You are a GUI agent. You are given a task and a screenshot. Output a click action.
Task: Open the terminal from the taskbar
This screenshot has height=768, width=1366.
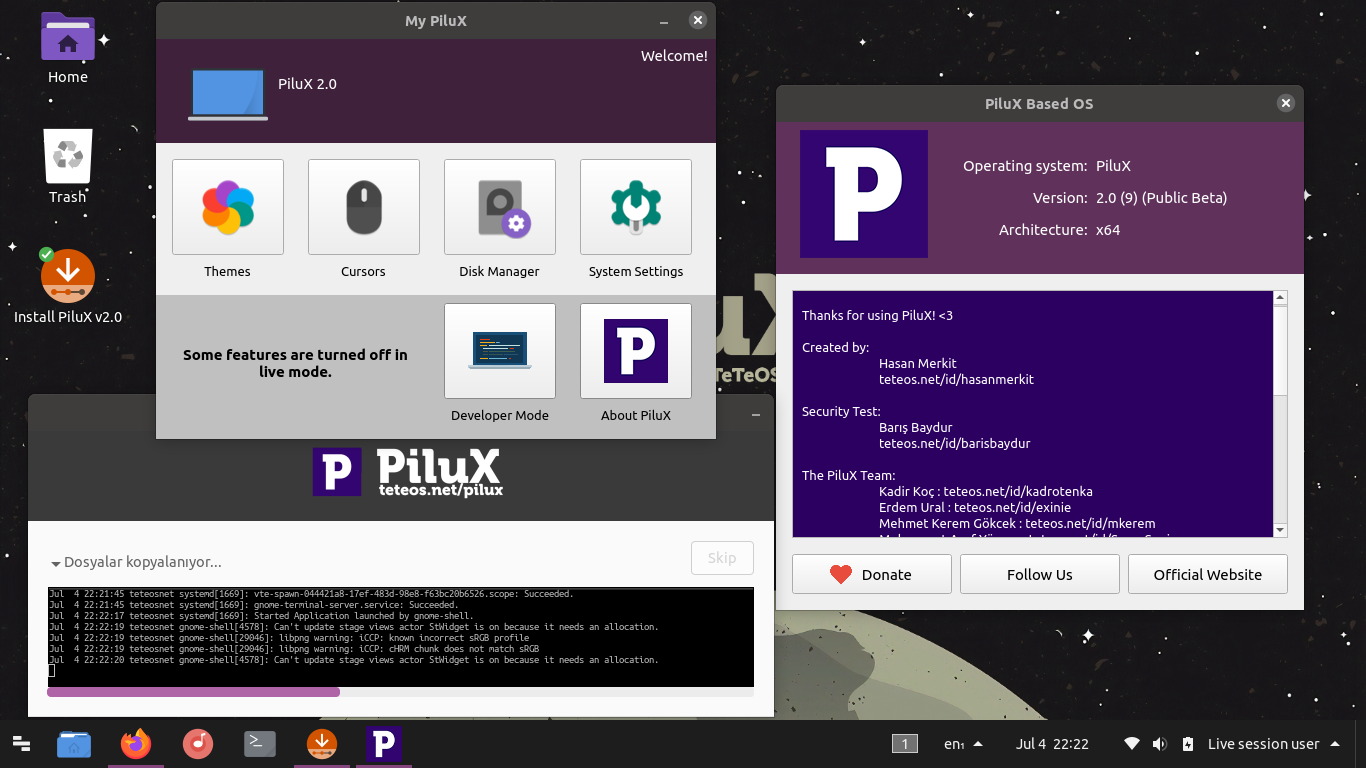260,743
